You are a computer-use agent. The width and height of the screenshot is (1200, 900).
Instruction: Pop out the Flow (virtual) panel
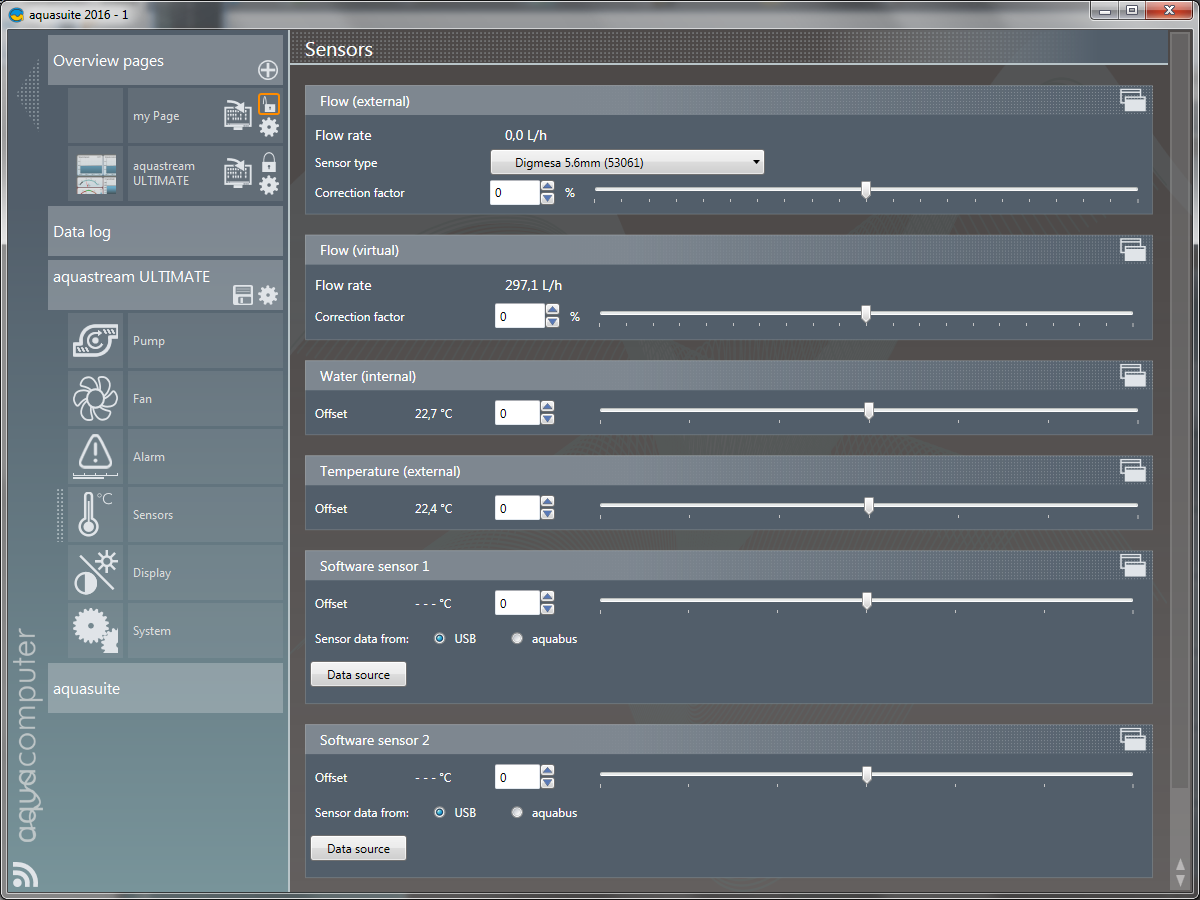1132,249
